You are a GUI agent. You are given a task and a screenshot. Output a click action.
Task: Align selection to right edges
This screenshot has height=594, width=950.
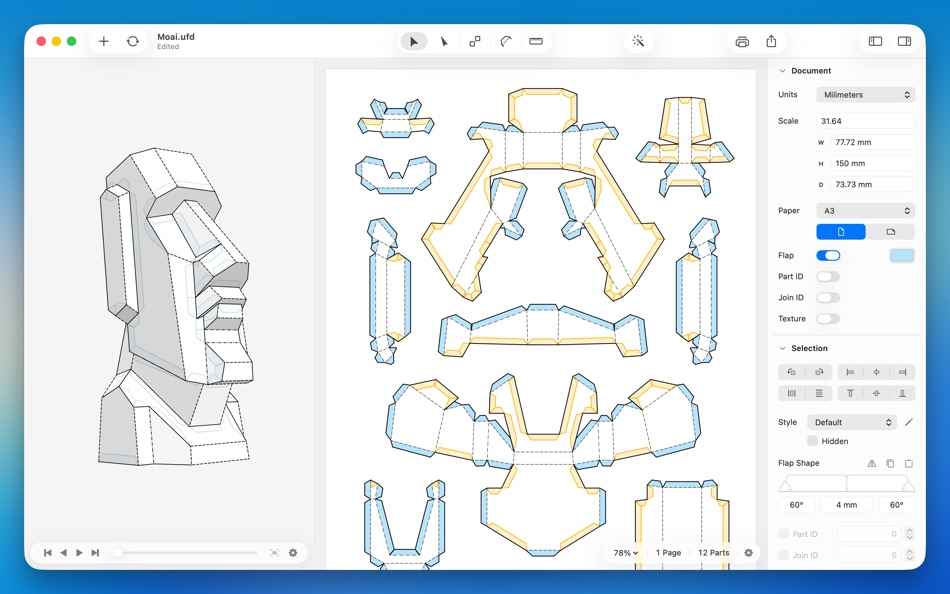coord(902,372)
